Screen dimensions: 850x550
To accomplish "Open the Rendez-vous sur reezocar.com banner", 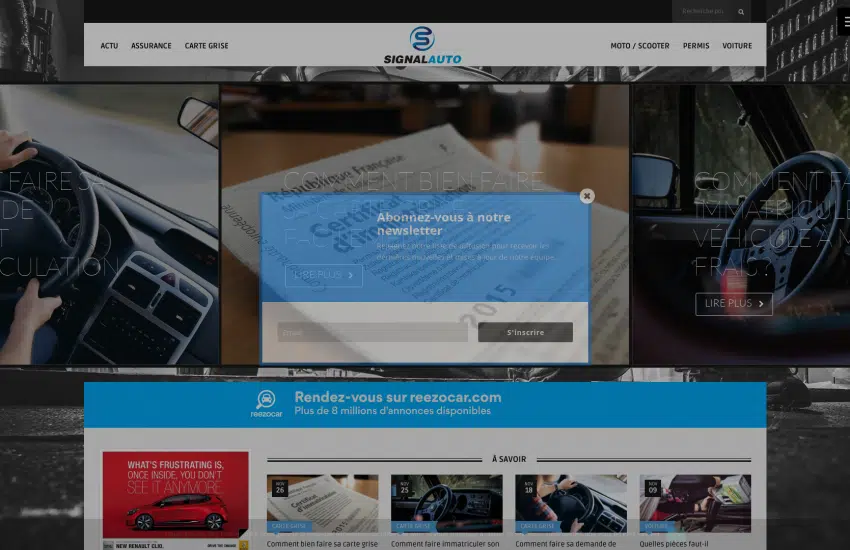I will point(425,405).
